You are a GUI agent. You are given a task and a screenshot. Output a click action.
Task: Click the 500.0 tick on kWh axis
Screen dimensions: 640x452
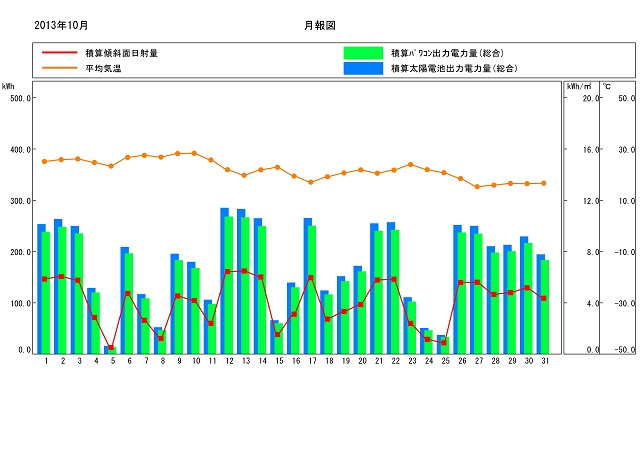(20, 98)
